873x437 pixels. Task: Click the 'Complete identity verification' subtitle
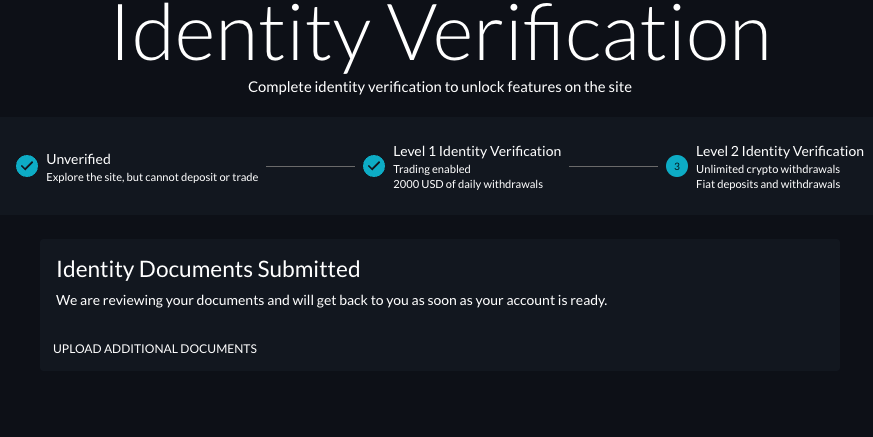440,87
